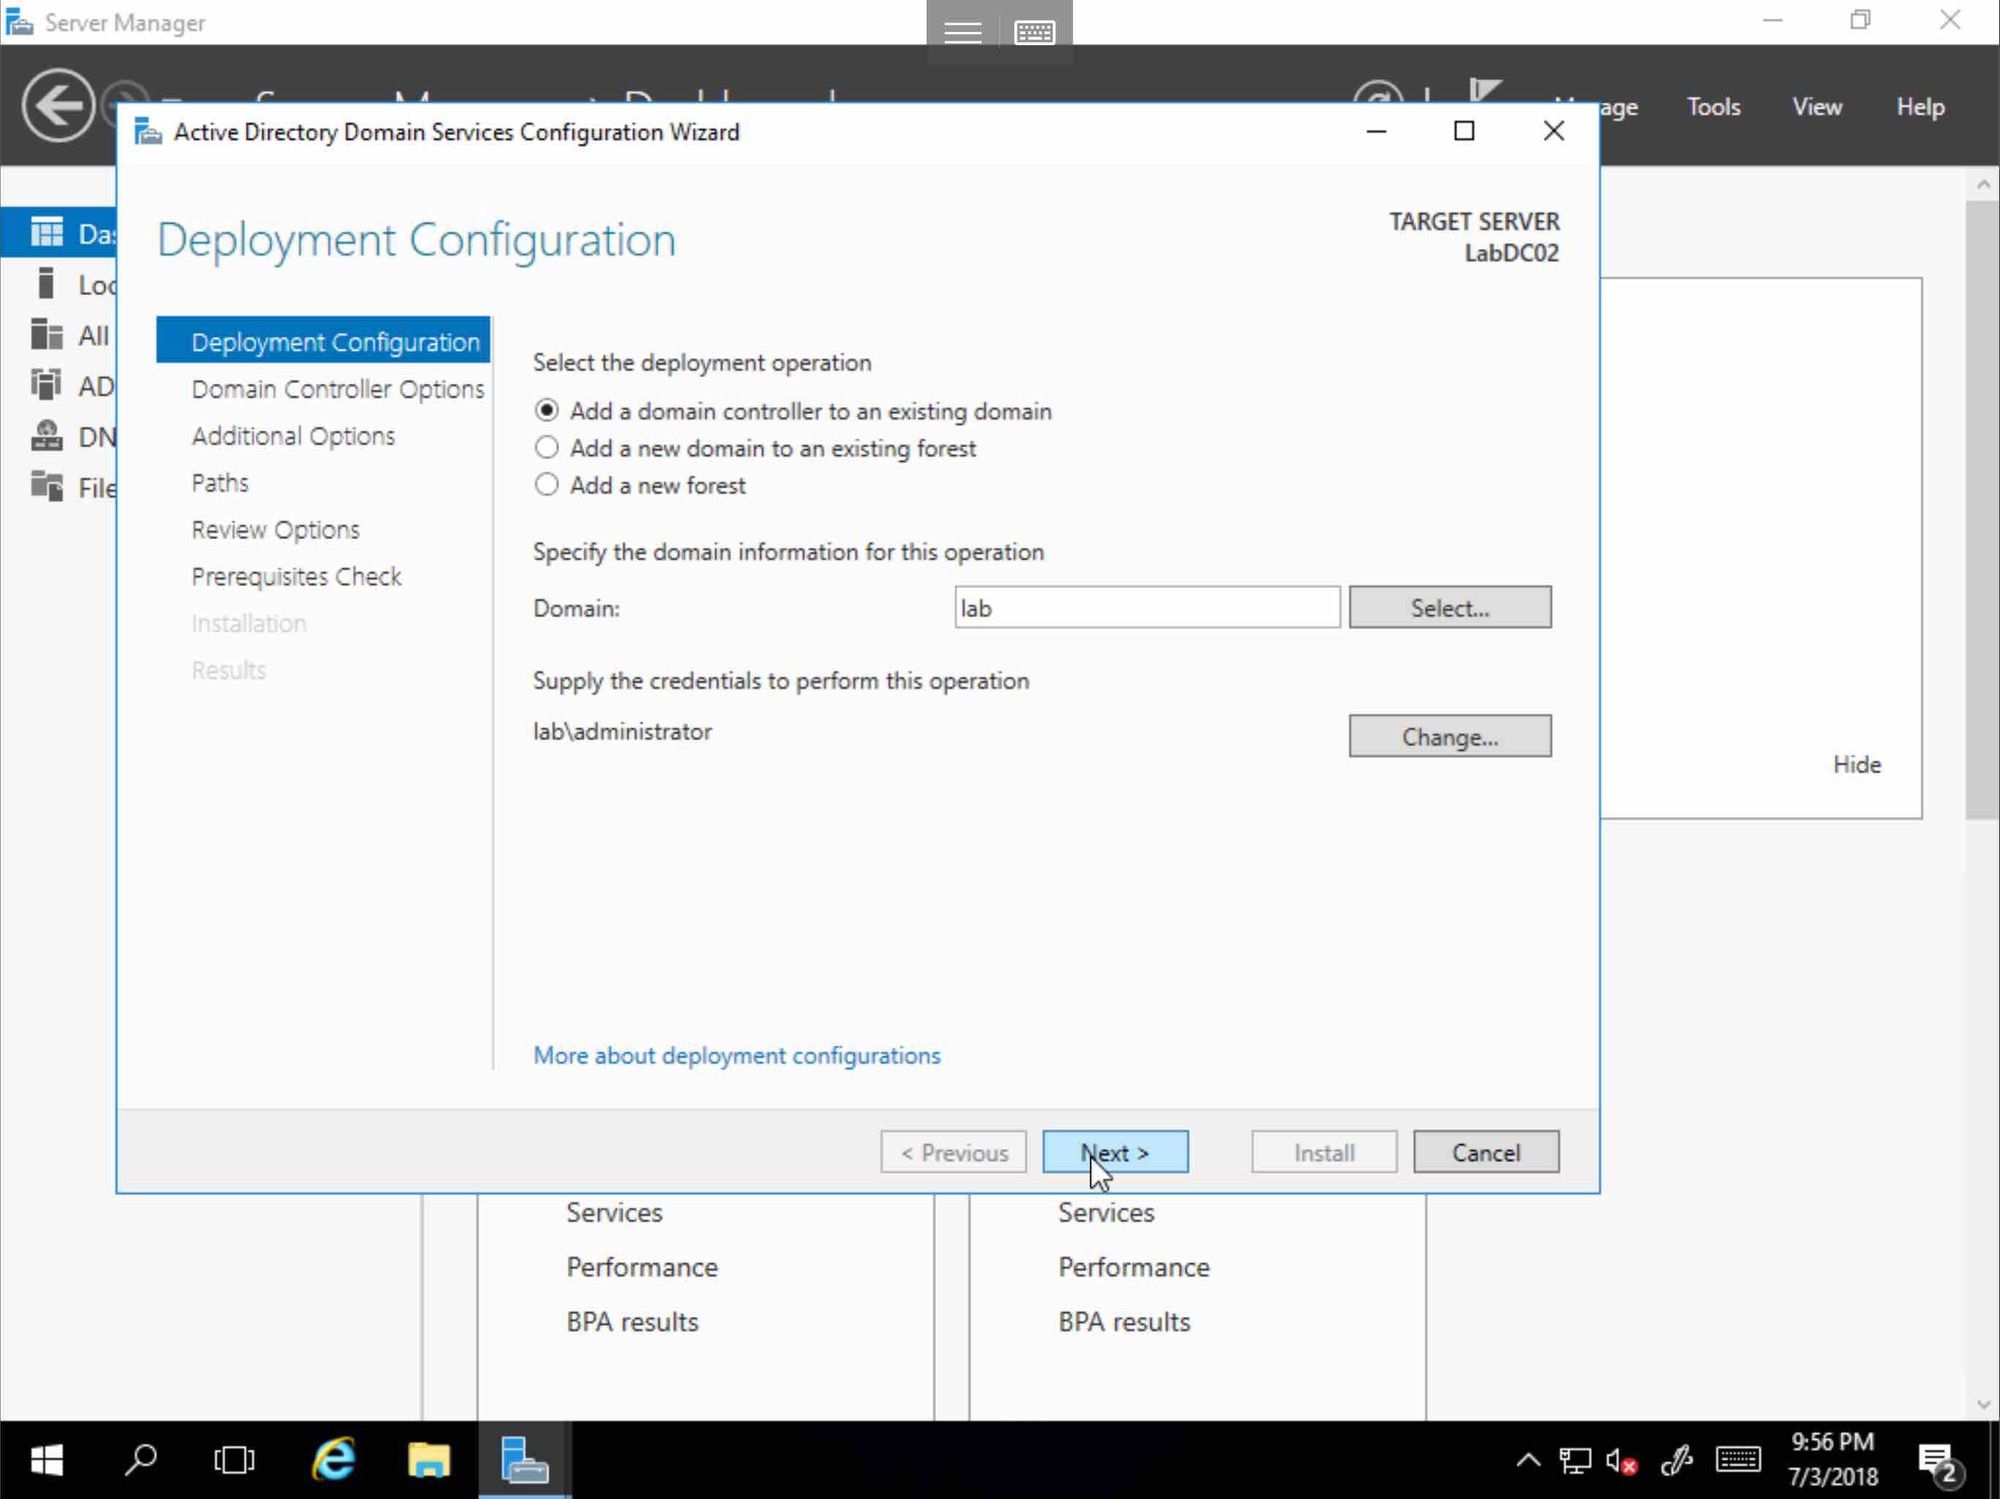The height and width of the screenshot is (1499, 2000).
Task: Show hidden system tray icons
Action: [x=1528, y=1460]
